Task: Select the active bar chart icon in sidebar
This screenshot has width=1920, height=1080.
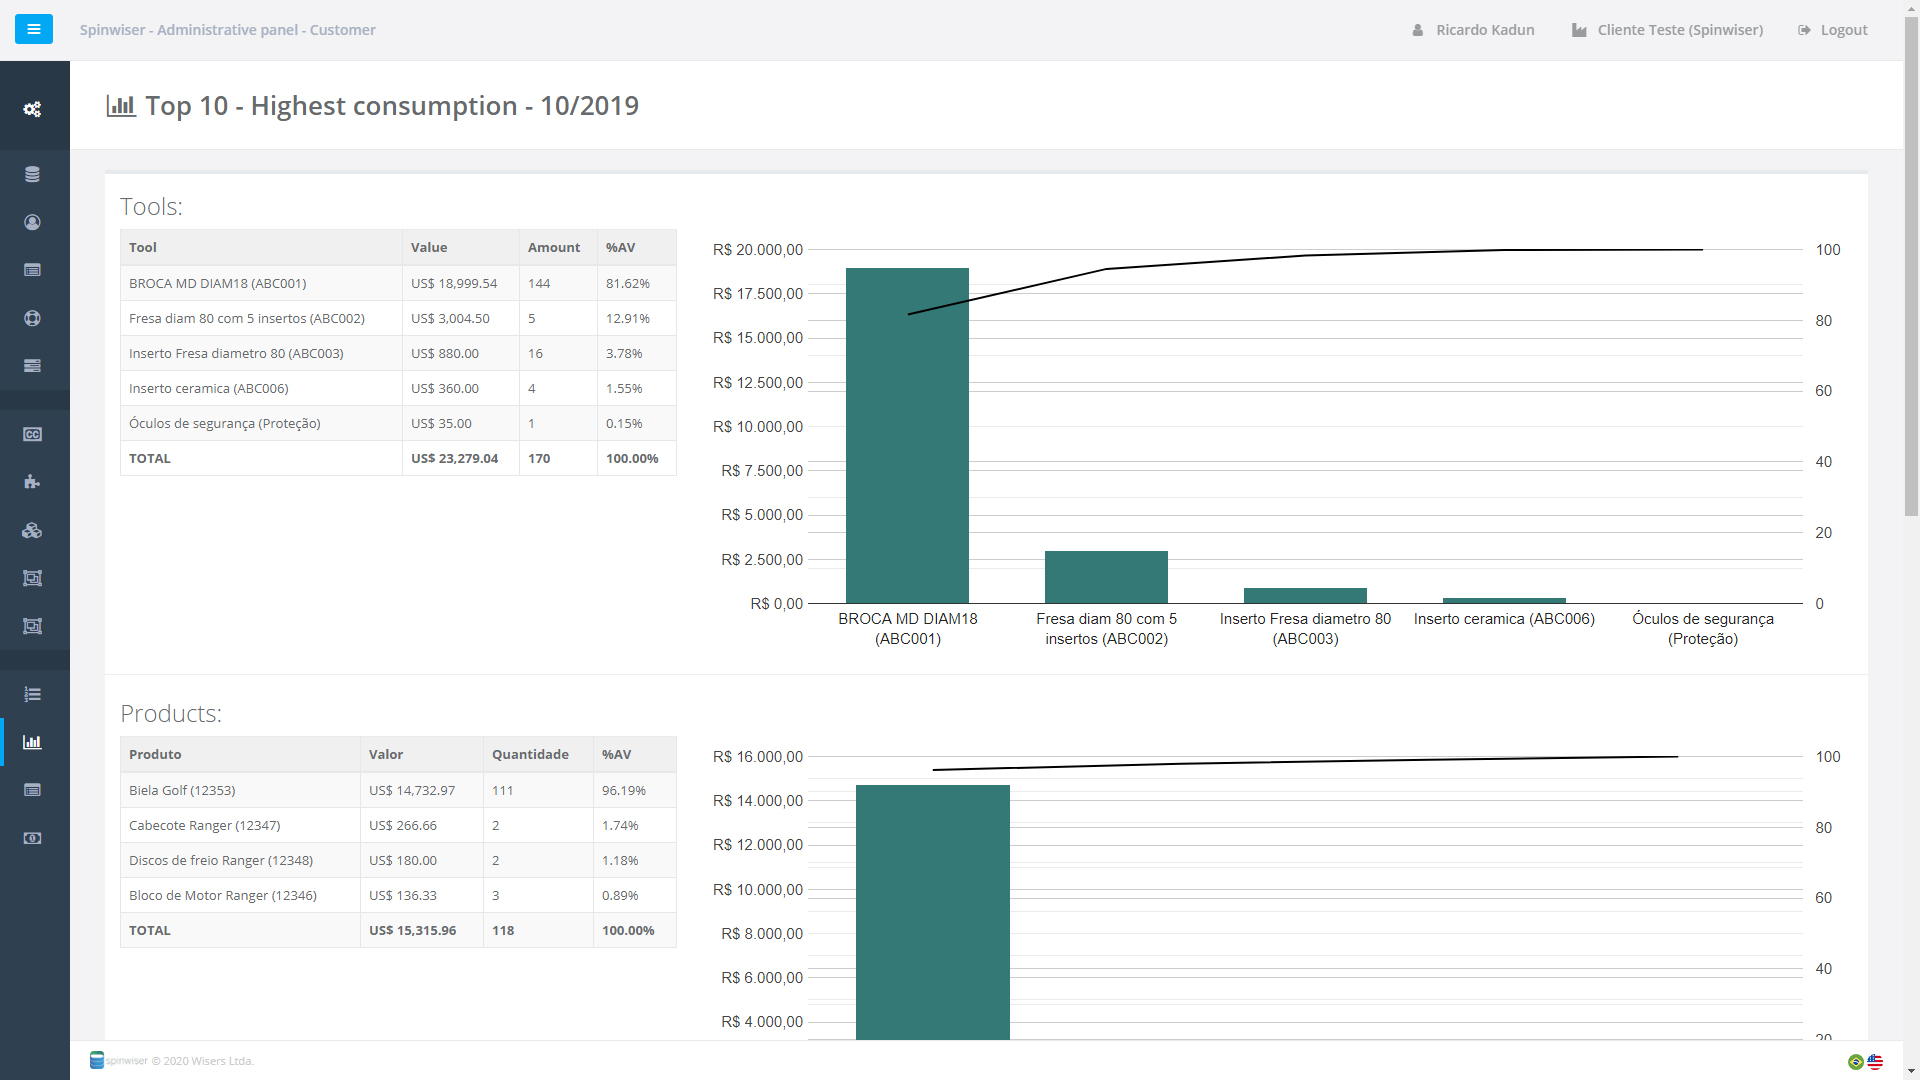Action: coord(32,742)
